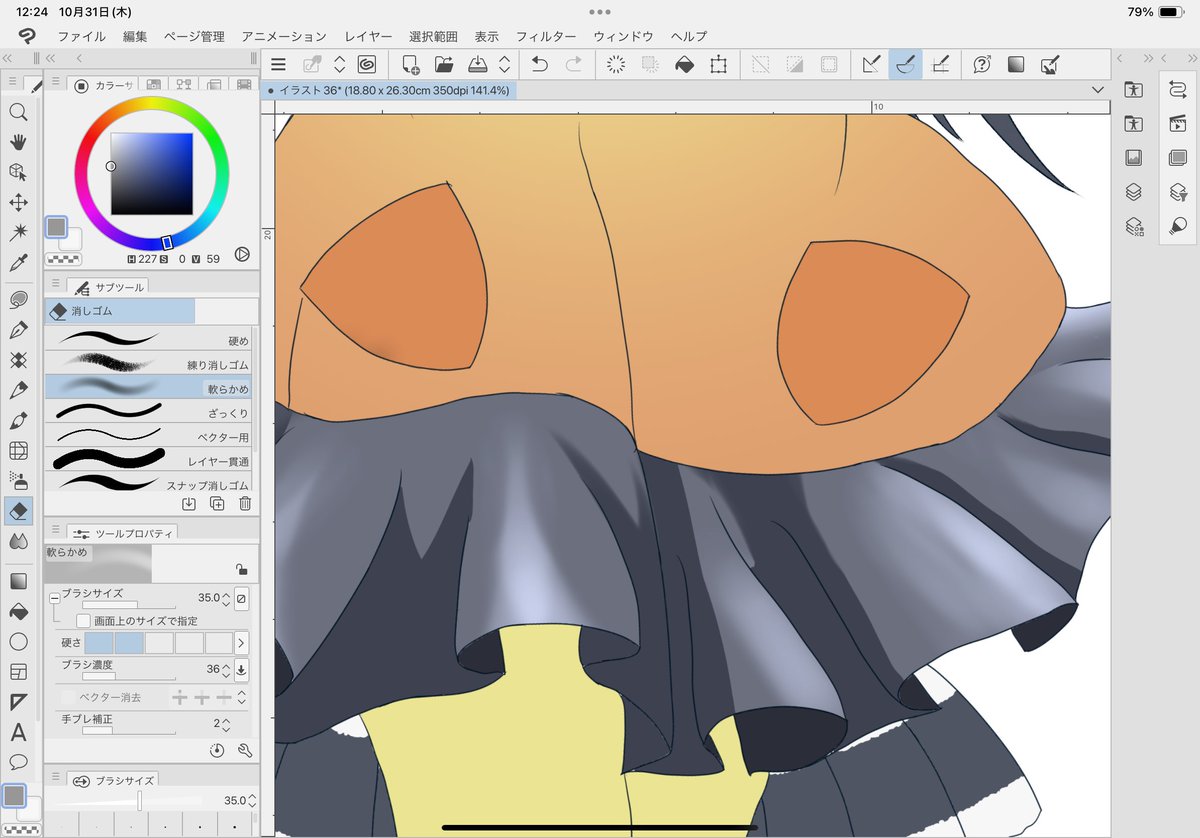Toggle Snap to Special Ruler icon
1200x838 pixels.
tap(906, 64)
